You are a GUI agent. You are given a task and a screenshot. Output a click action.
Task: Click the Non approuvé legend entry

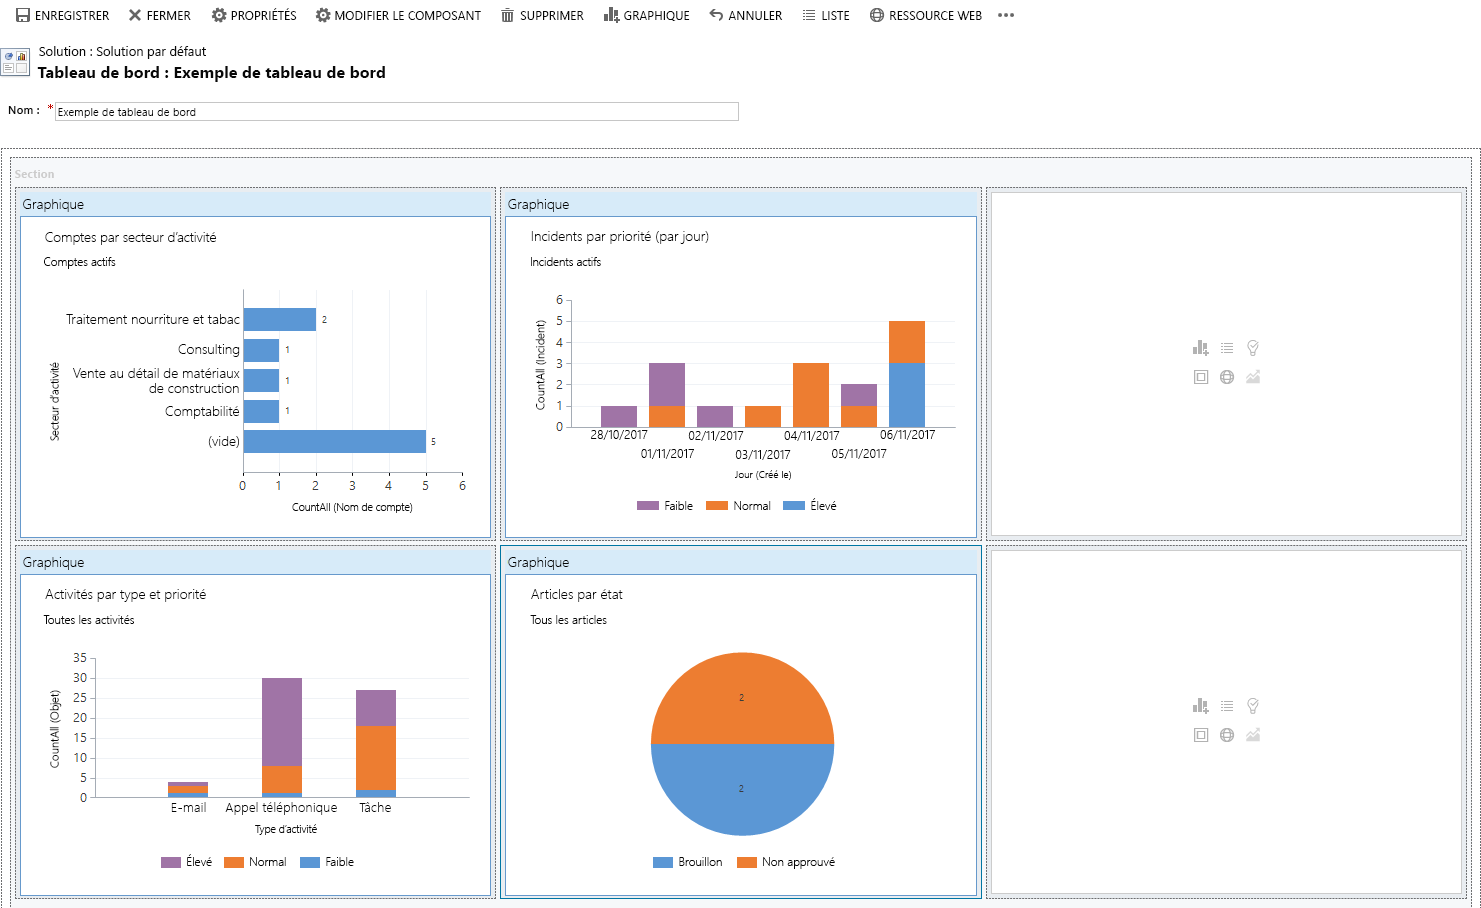(786, 862)
